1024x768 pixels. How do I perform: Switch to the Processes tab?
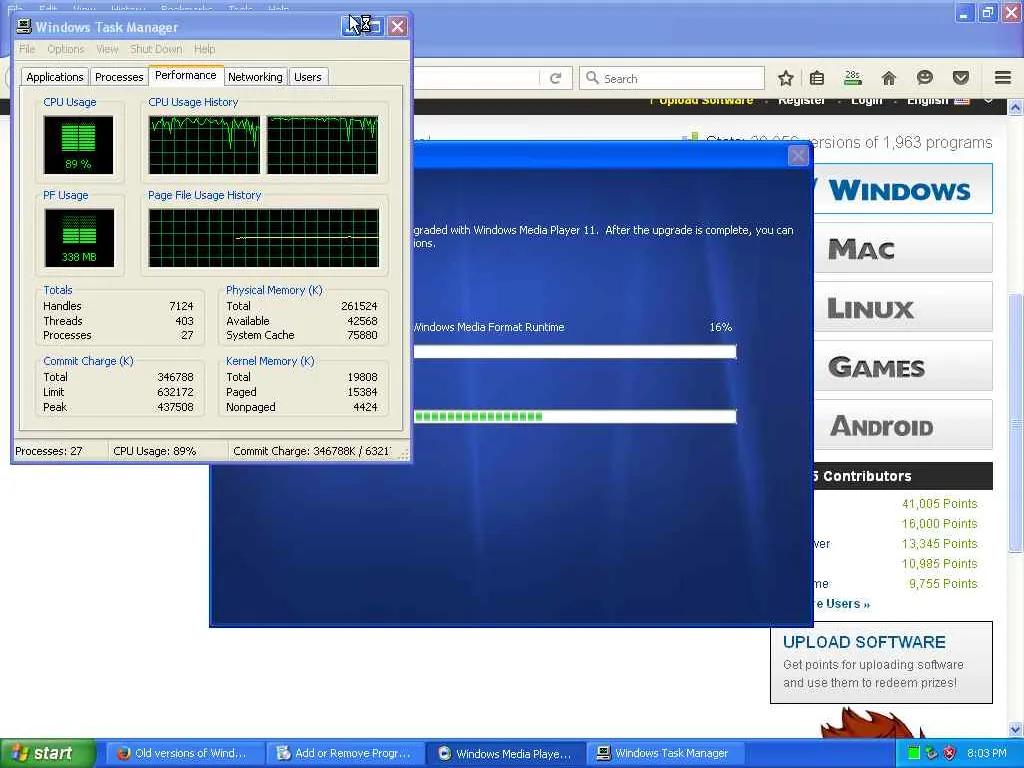(x=119, y=77)
